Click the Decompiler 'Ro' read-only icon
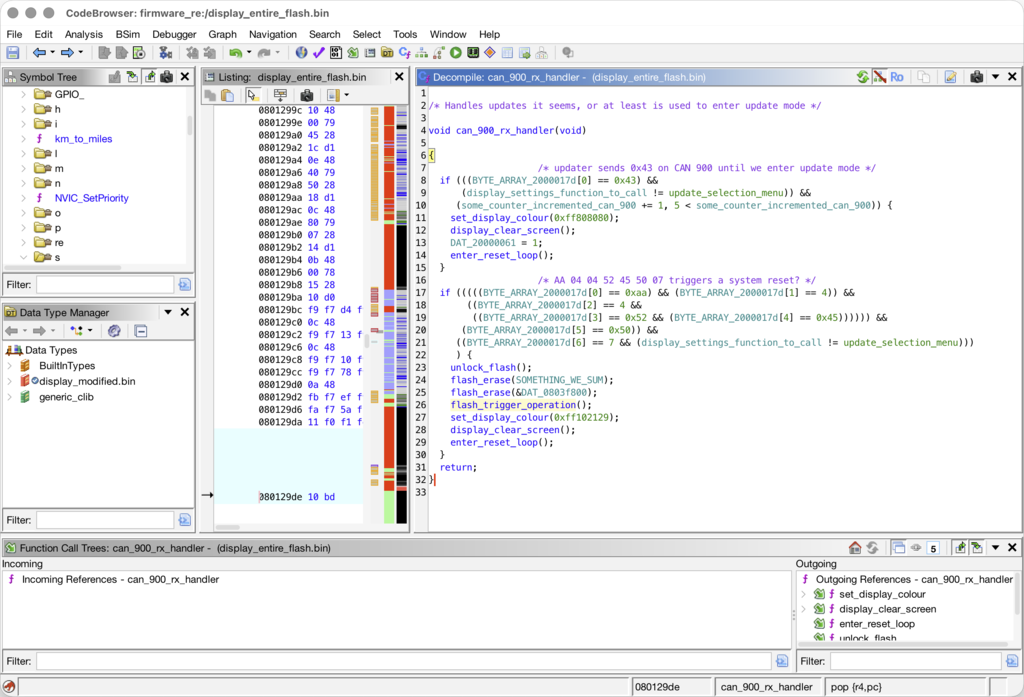The height and width of the screenshot is (697, 1024). coord(897,77)
